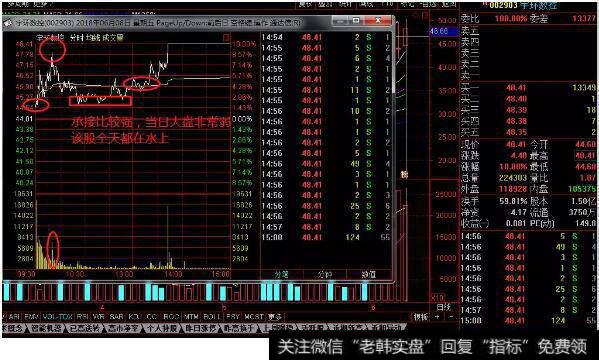Click the 买一 price 48.41 in order book

516,88
